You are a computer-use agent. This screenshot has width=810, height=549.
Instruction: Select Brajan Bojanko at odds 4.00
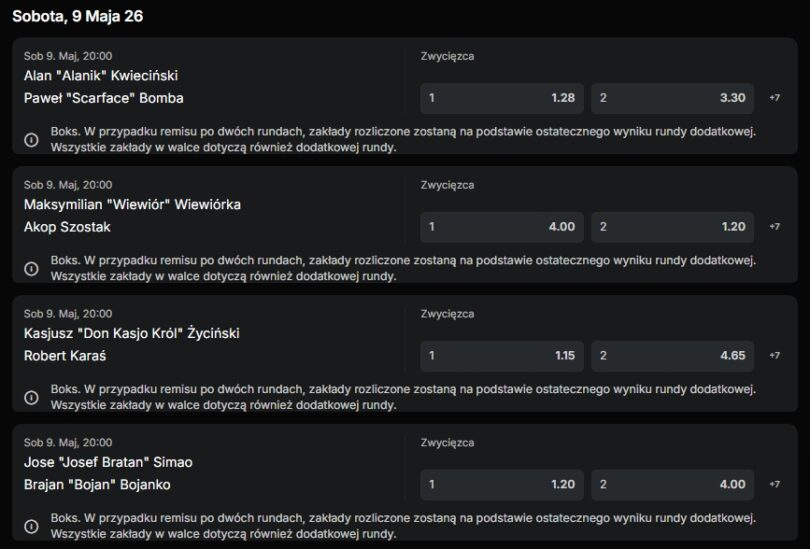tap(673, 484)
